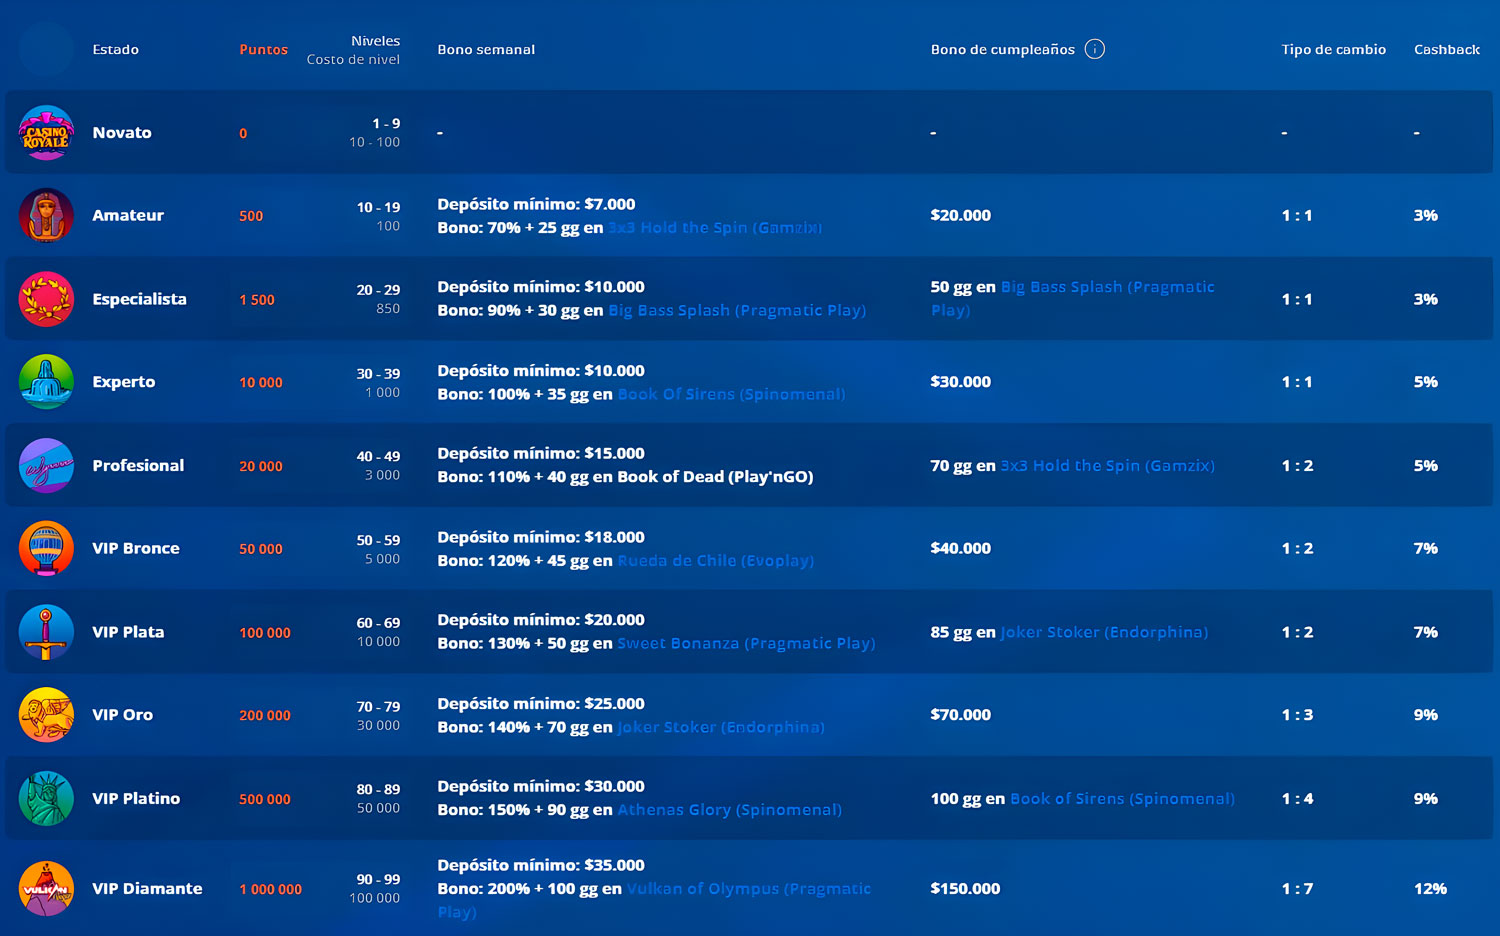Click the VIP Plata sword icon
The height and width of the screenshot is (936, 1500).
[46, 632]
